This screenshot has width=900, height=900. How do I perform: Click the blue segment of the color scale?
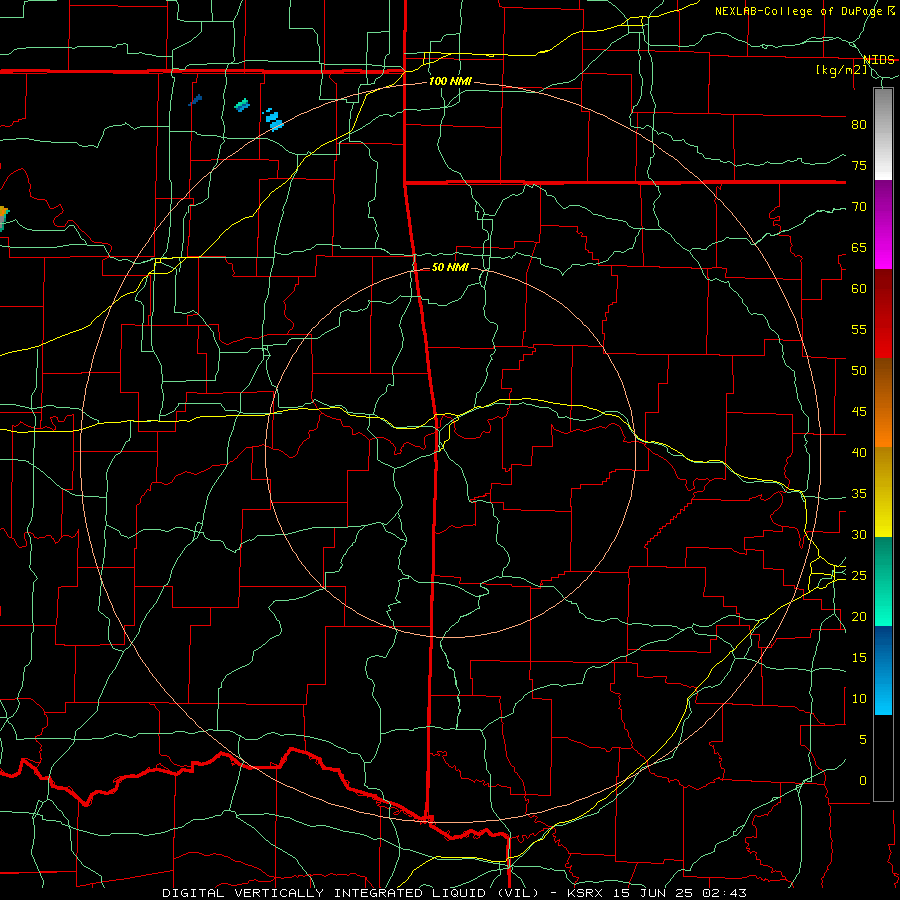pyautogui.click(x=883, y=670)
